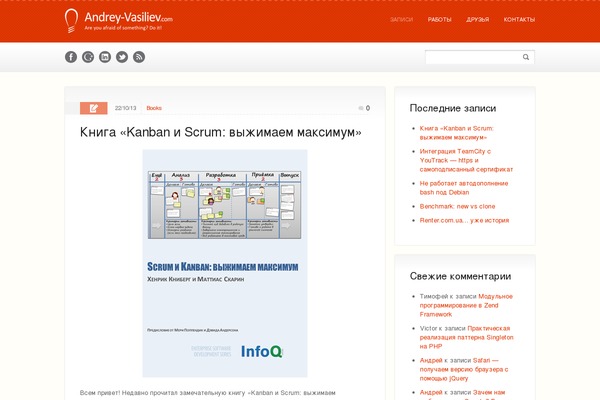Open comment link Практическая реализация паттерна Singleton
600x400 pixels.
(x=466, y=337)
